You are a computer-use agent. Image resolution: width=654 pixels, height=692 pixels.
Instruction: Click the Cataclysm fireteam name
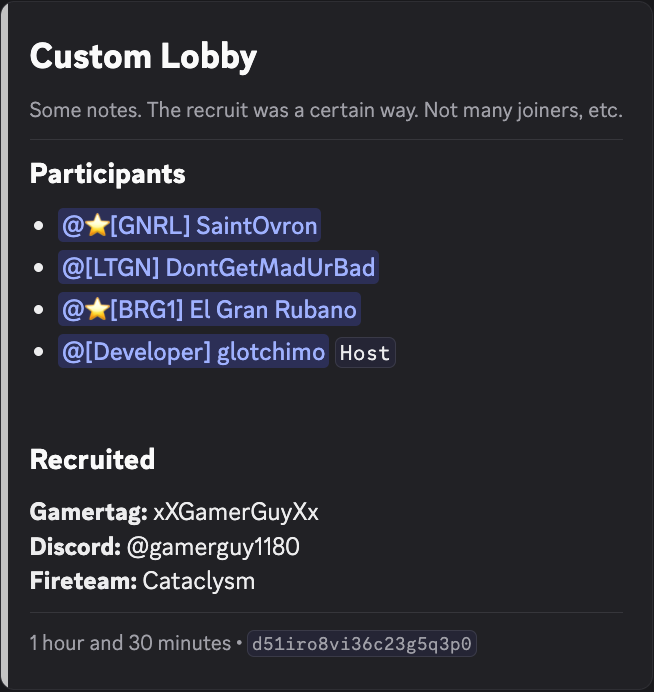tap(199, 580)
